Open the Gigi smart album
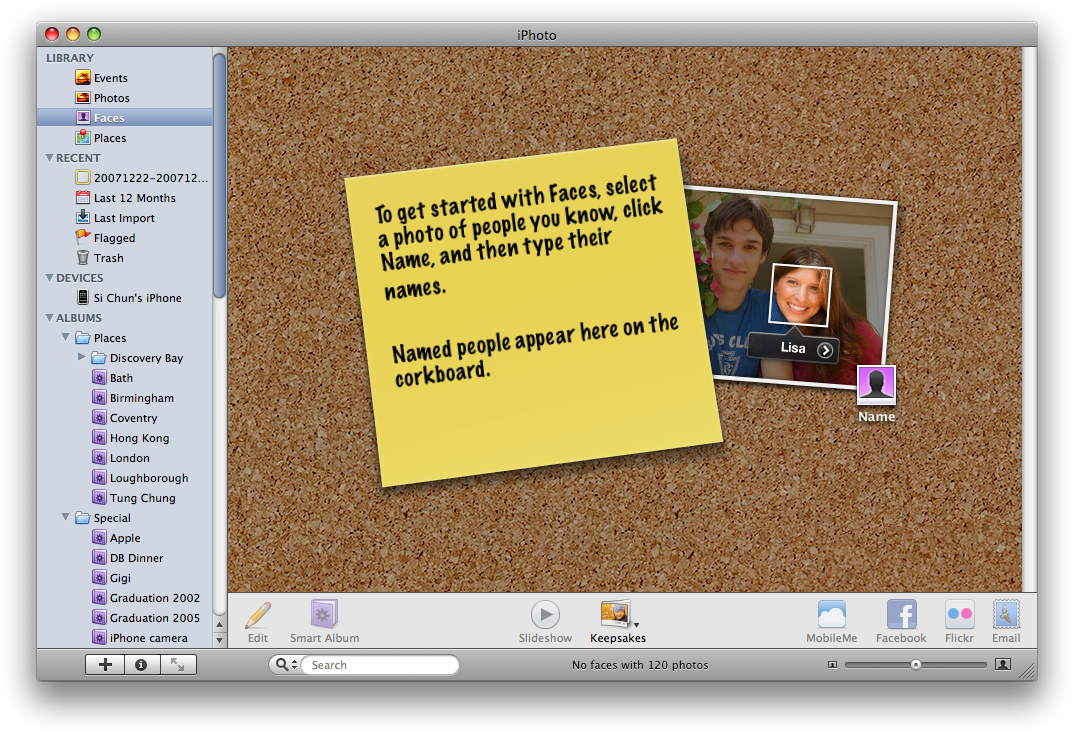This screenshot has width=1073, height=732. tap(125, 578)
